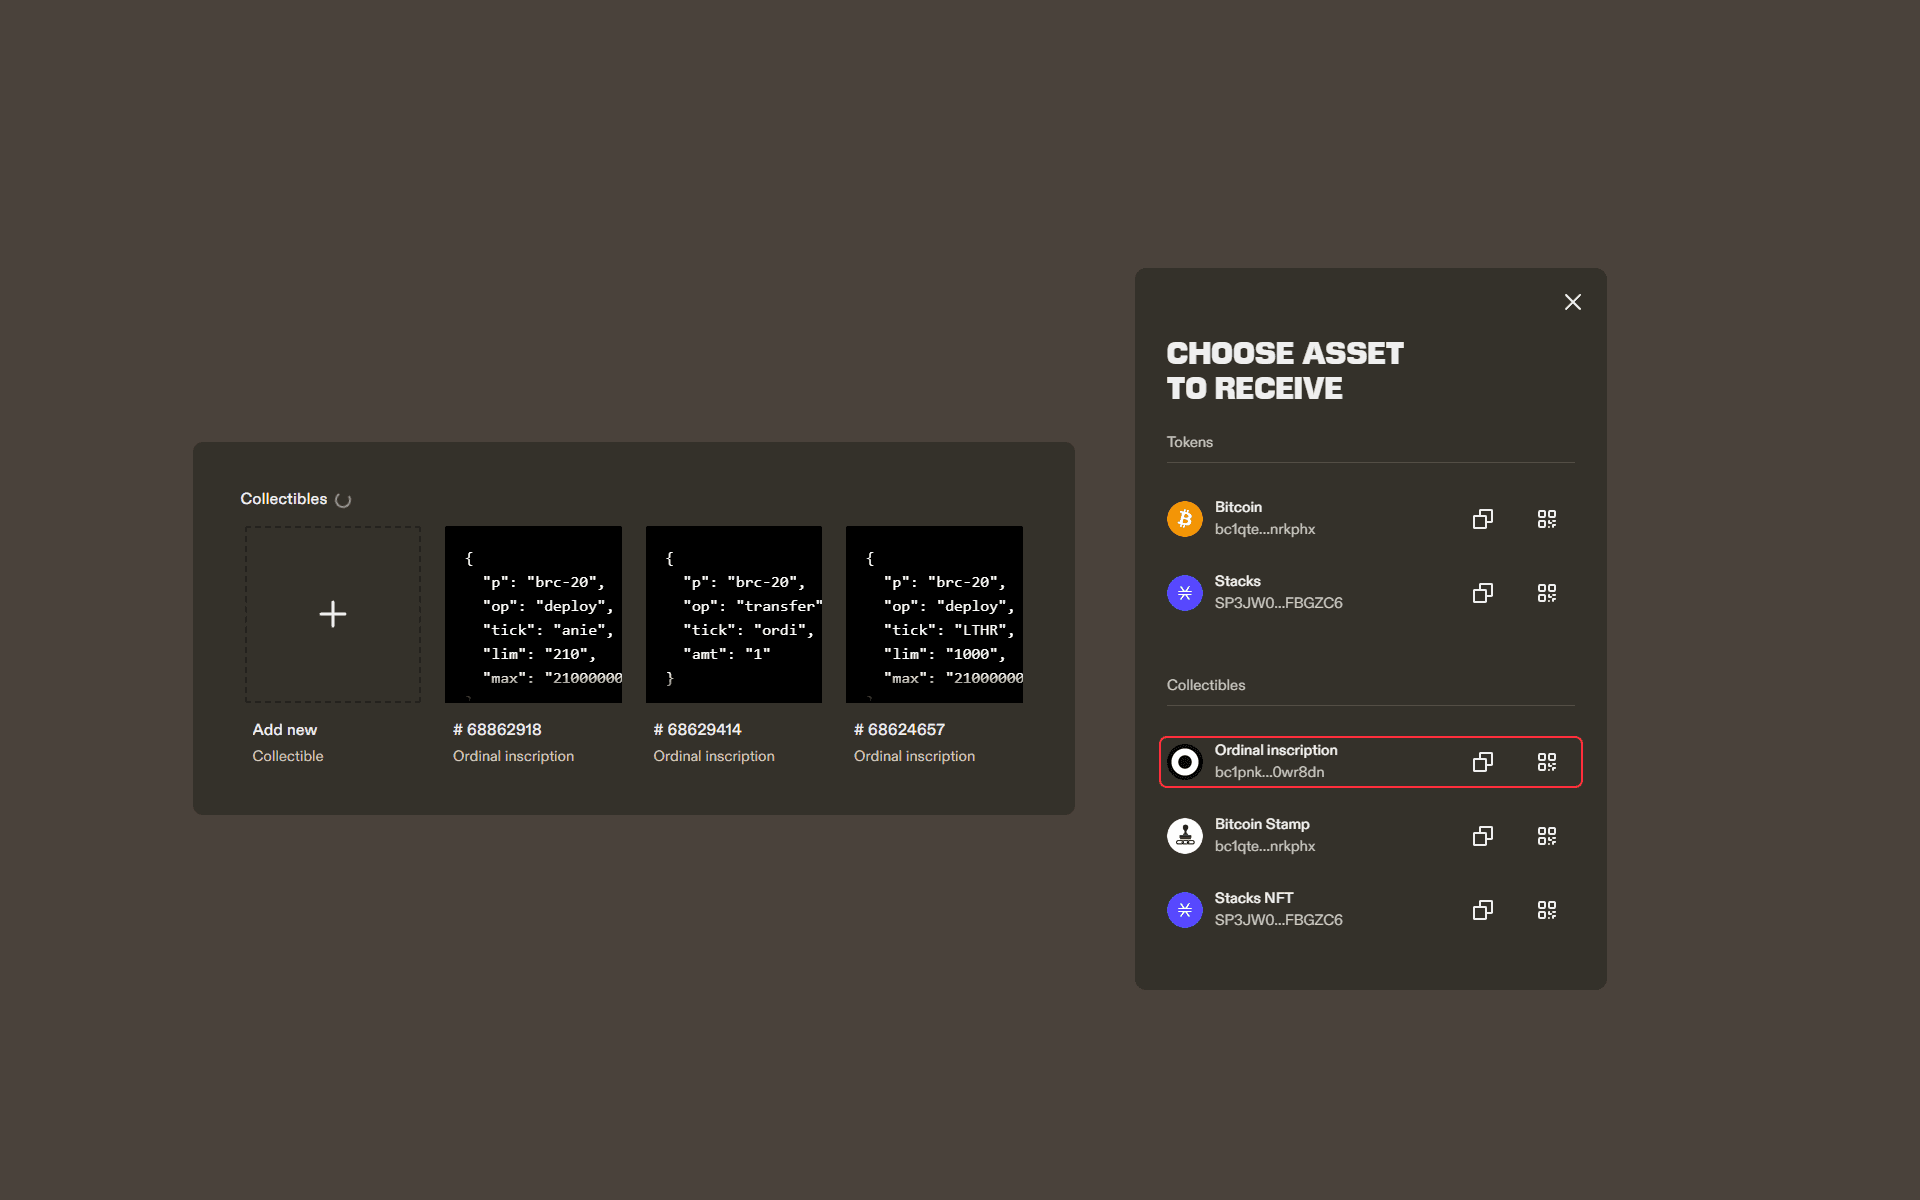Open inscription #68862918 thumbnail
The height and width of the screenshot is (1200, 1920).
pyautogui.click(x=533, y=614)
